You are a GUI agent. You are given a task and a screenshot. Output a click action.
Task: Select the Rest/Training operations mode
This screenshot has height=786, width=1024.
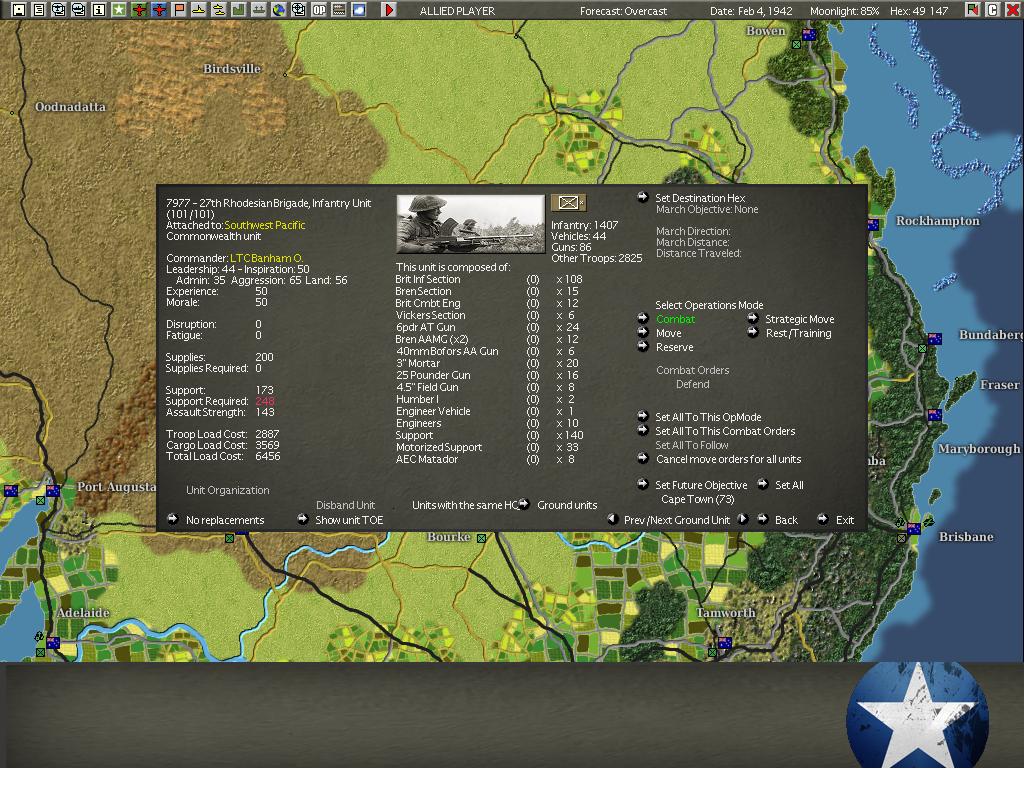click(798, 333)
